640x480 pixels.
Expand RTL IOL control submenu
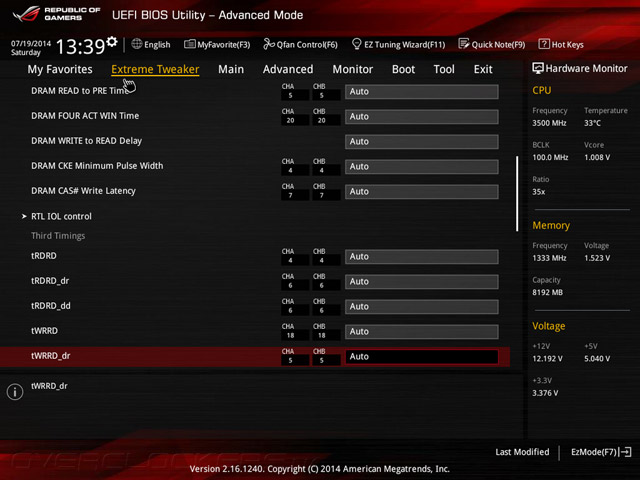coord(61,216)
